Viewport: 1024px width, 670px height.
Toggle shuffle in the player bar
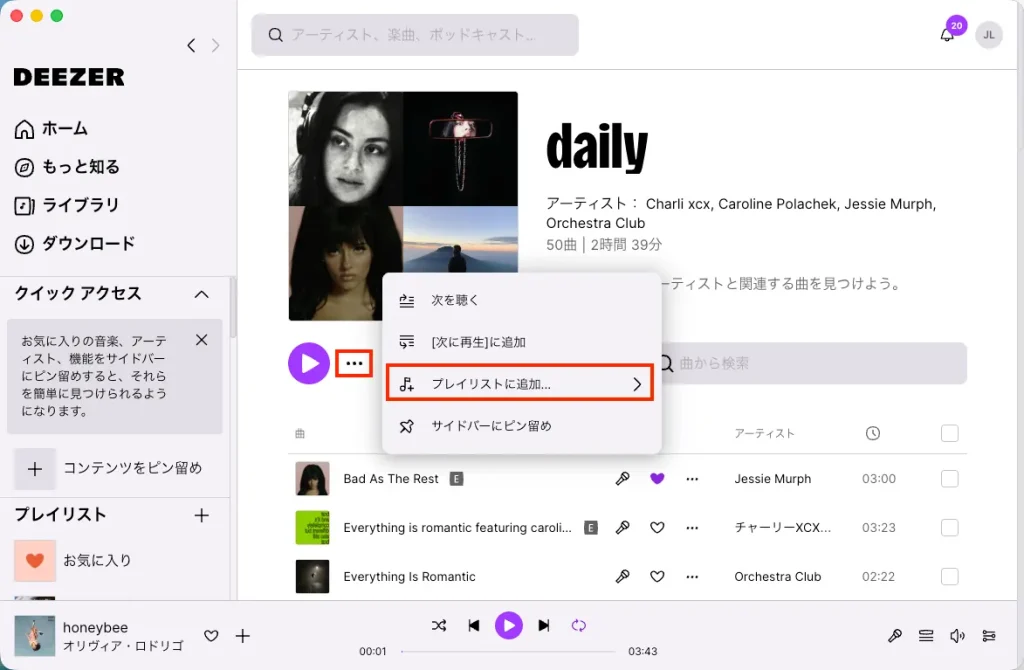pos(439,626)
